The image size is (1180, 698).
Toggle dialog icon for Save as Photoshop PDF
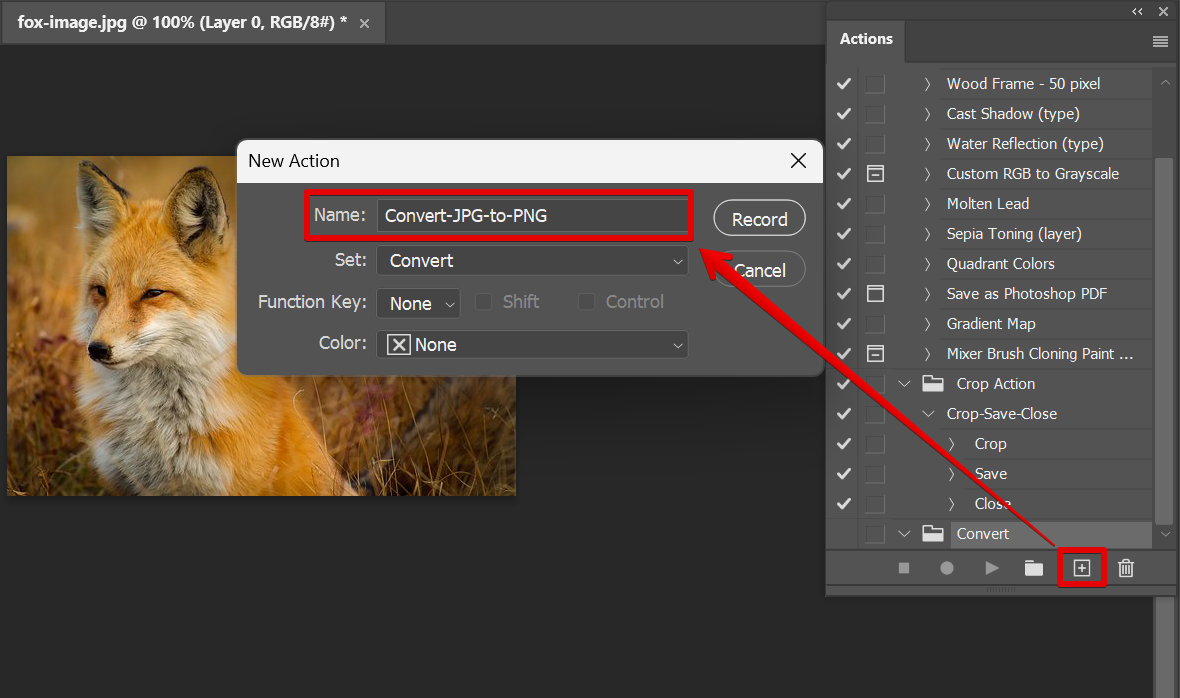coord(875,293)
